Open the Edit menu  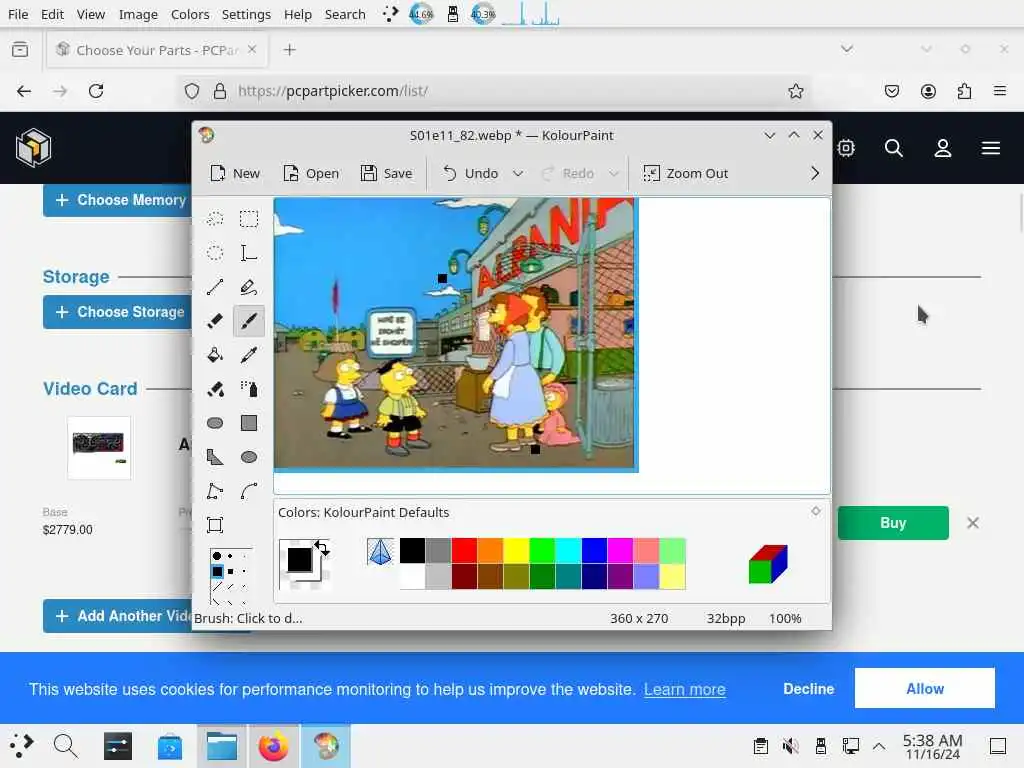(52, 14)
